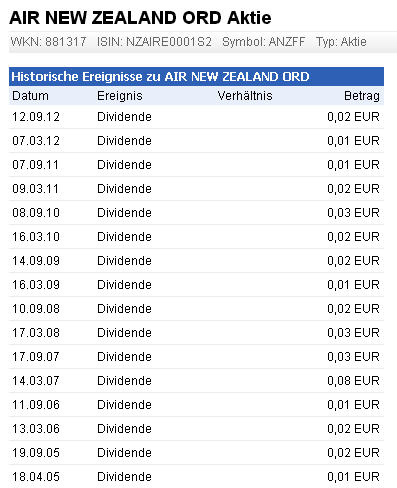Screen dimensions: 397x488
Task: Select the date 17.09.07
Action: [36, 357]
